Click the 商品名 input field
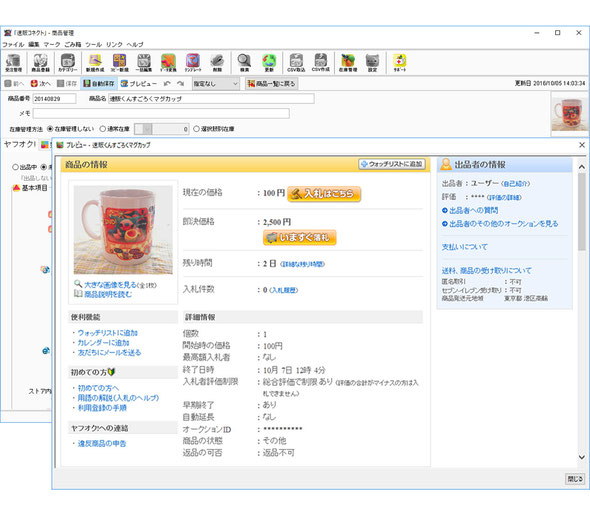The image size is (590, 519). (211, 99)
